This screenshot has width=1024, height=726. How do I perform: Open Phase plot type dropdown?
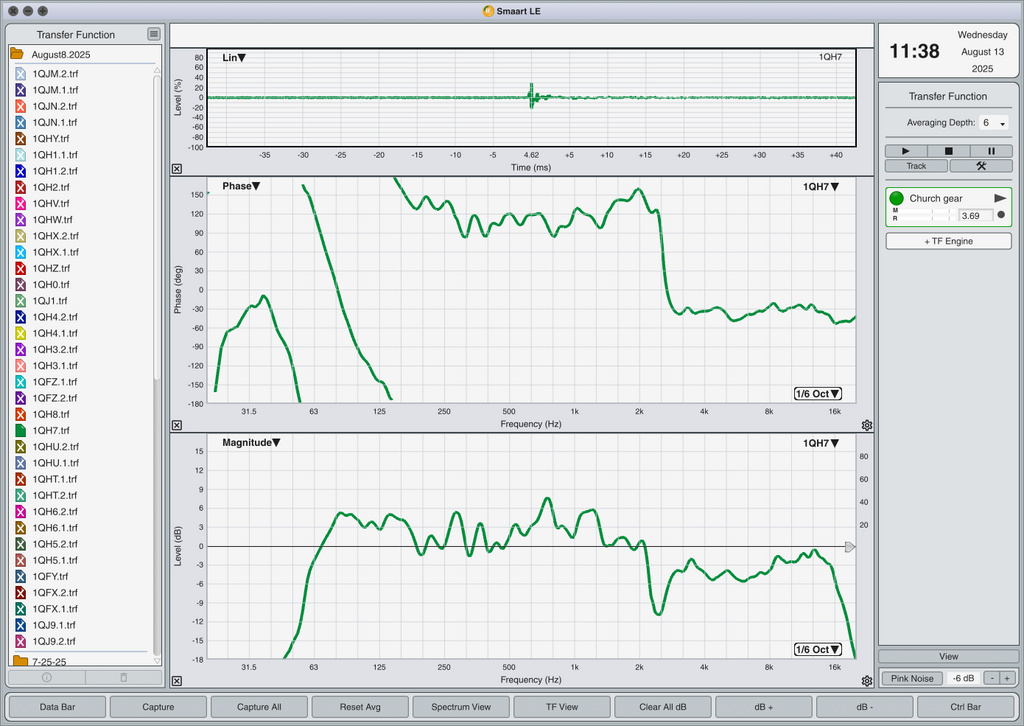241,186
